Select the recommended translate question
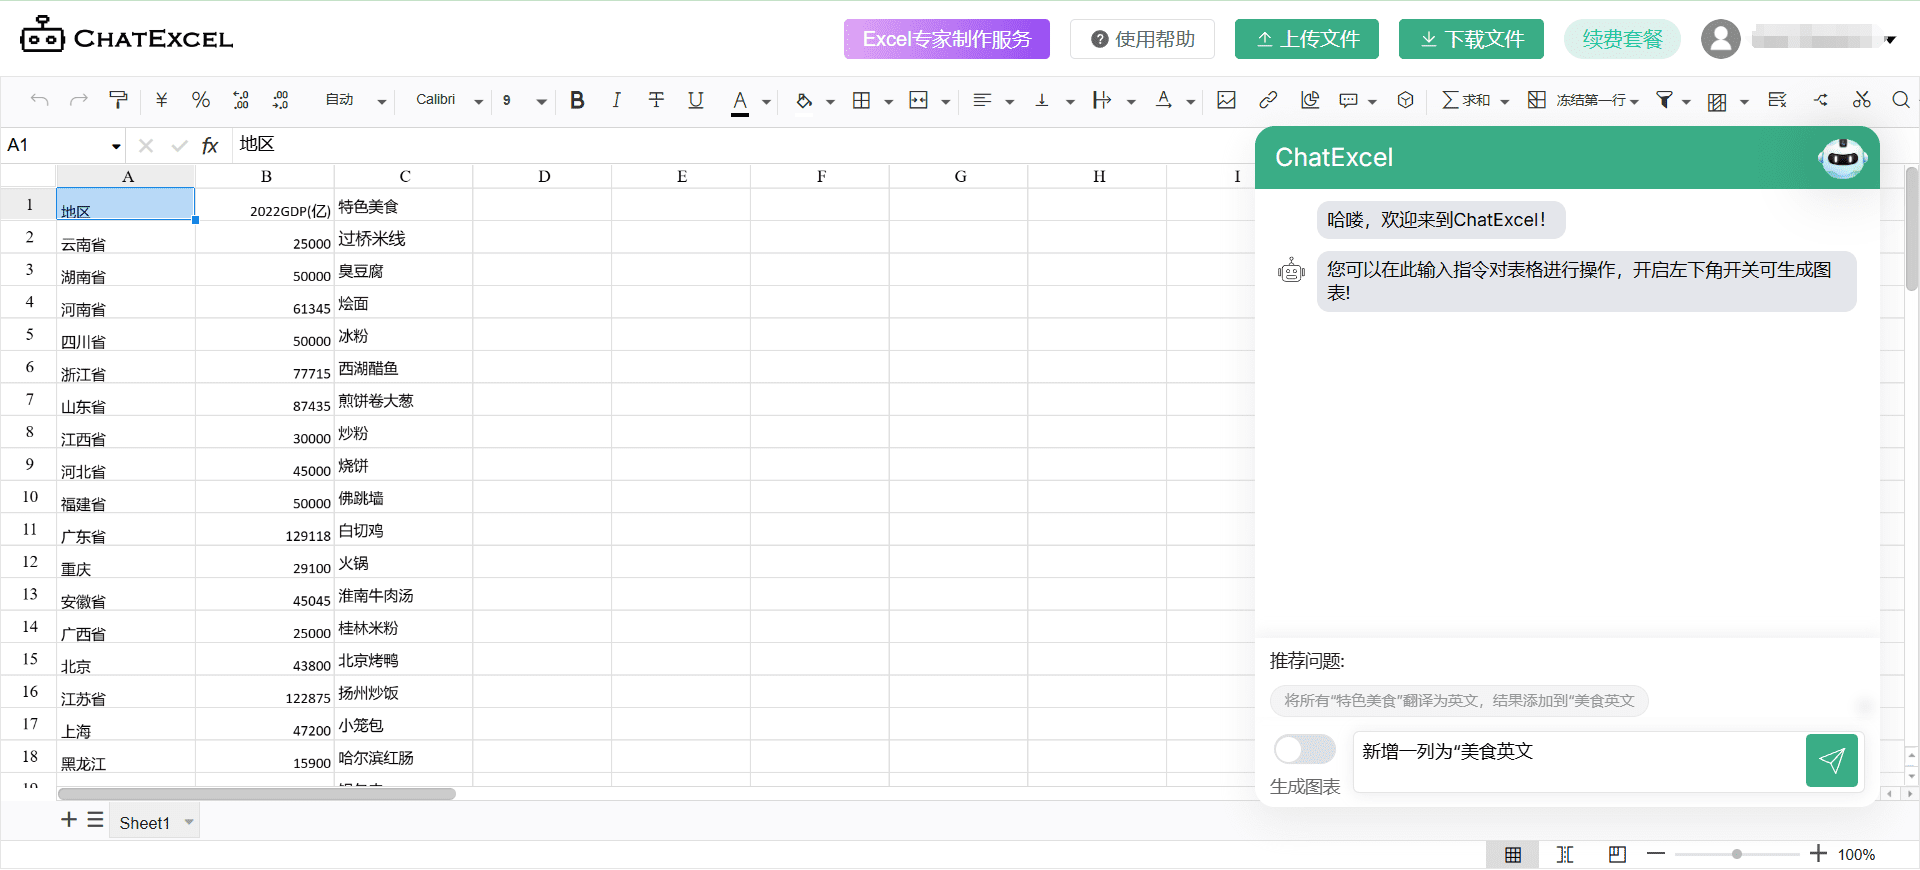This screenshot has width=1920, height=870. (1459, 701)
